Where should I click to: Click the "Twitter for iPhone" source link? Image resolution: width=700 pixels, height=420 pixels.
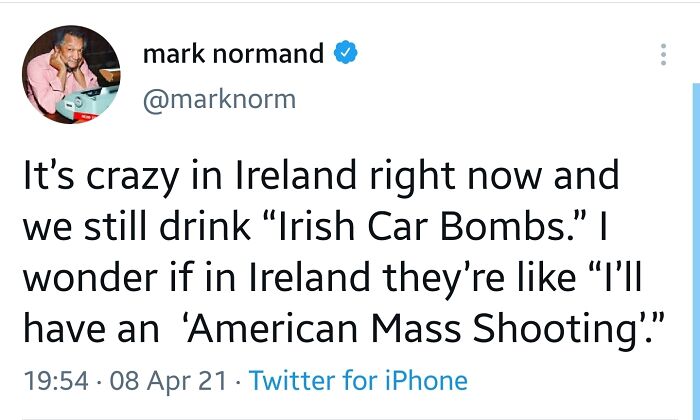pos(358,381)
